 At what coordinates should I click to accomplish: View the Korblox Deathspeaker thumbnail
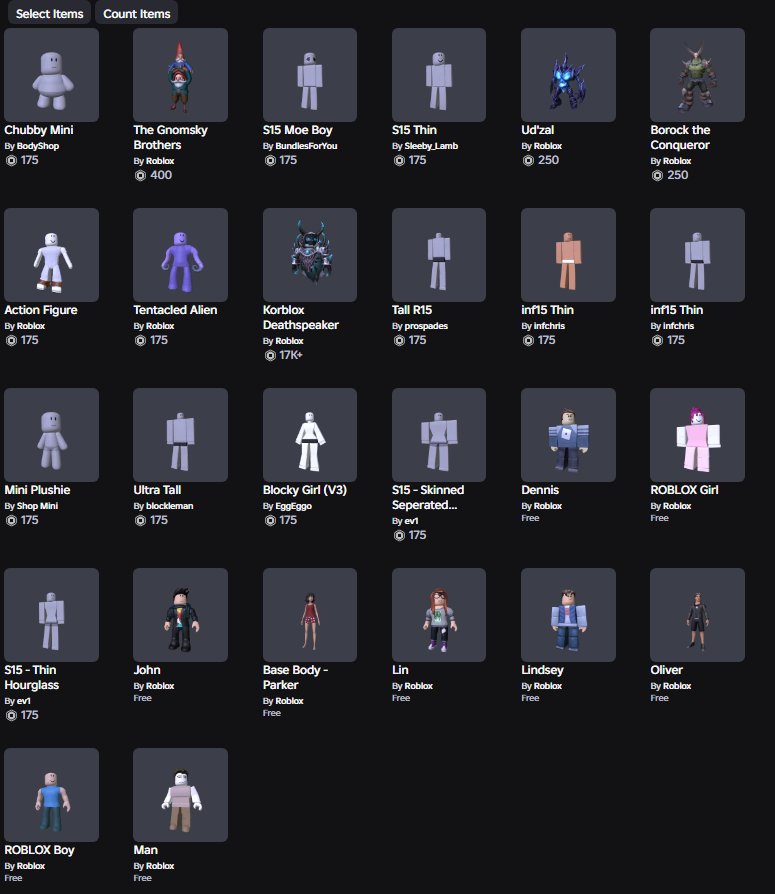310,255
